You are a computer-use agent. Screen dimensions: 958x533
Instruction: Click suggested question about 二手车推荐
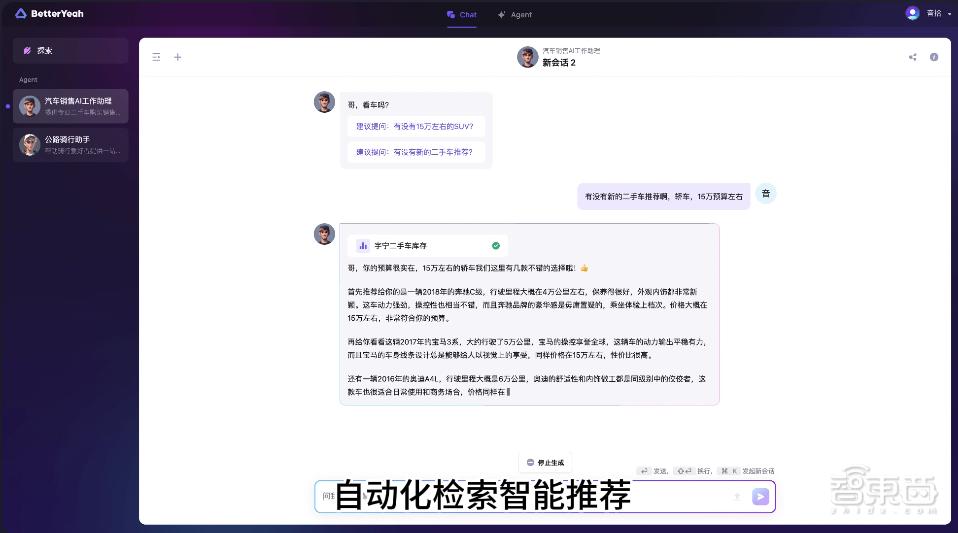click(415, 152)
